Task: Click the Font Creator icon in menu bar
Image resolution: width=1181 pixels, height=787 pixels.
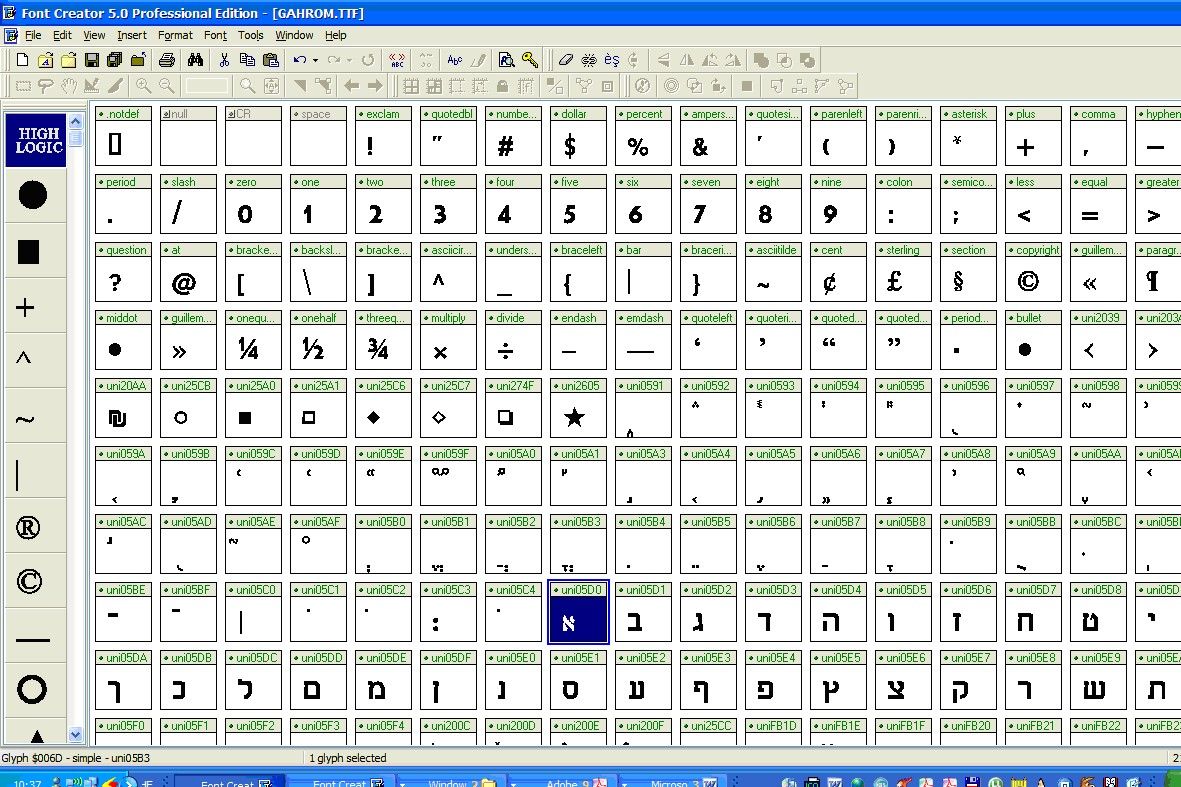Action: [x=11, y=35]
